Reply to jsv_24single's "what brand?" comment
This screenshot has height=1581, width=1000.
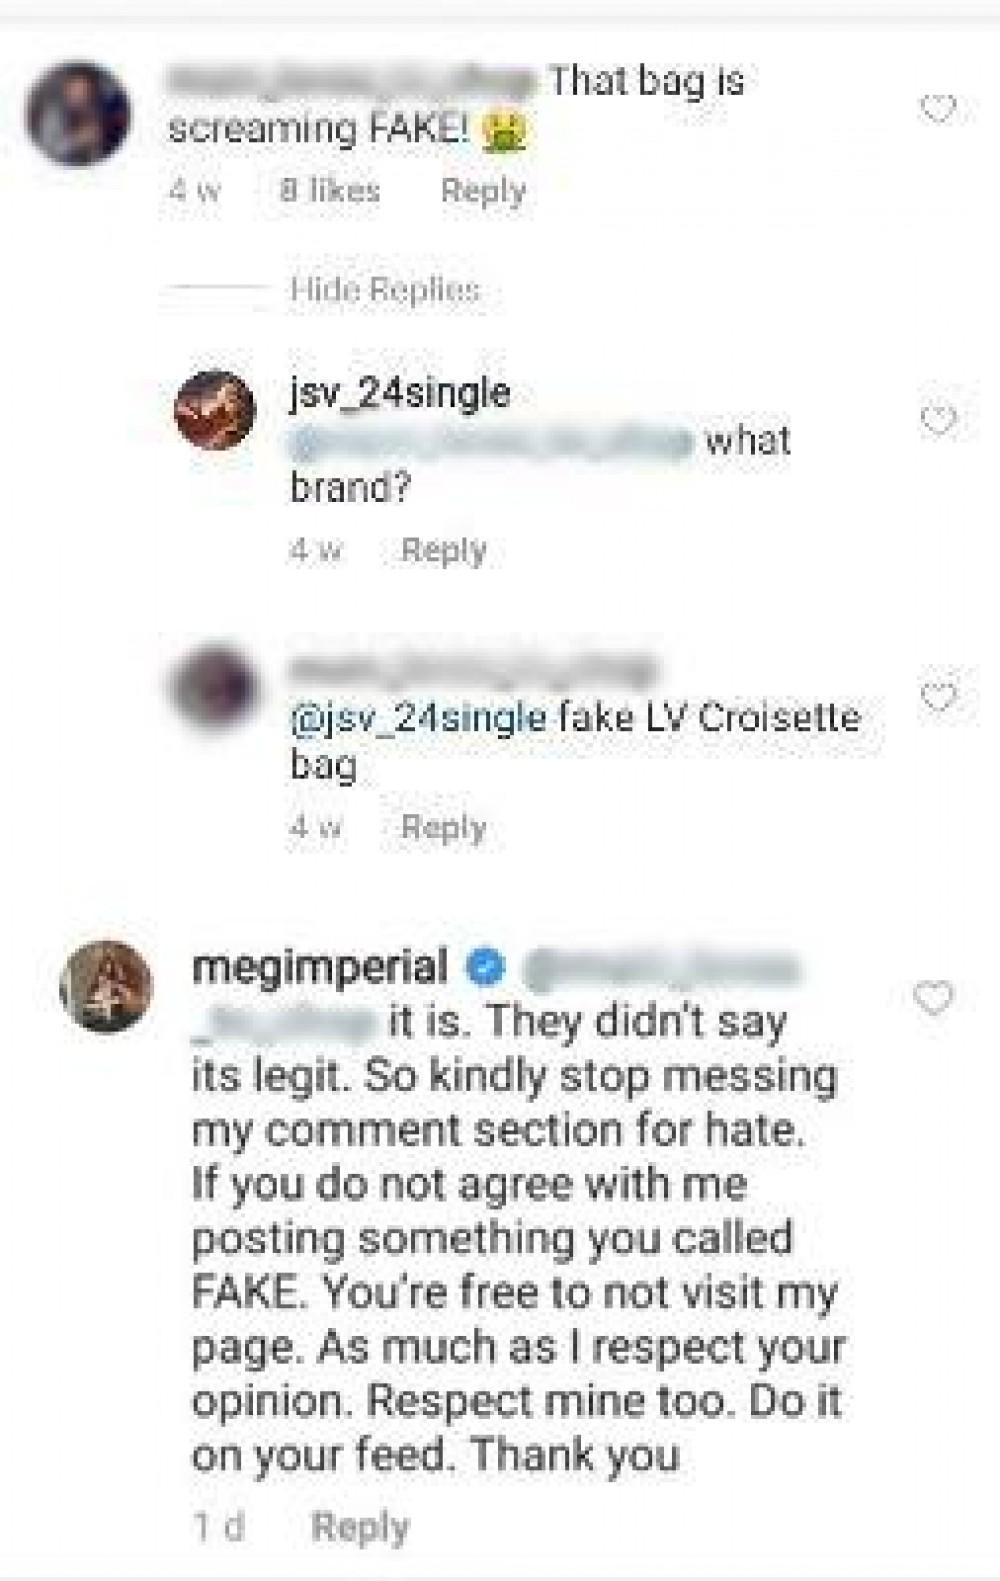pyautogui.click(x=443, y=550)
